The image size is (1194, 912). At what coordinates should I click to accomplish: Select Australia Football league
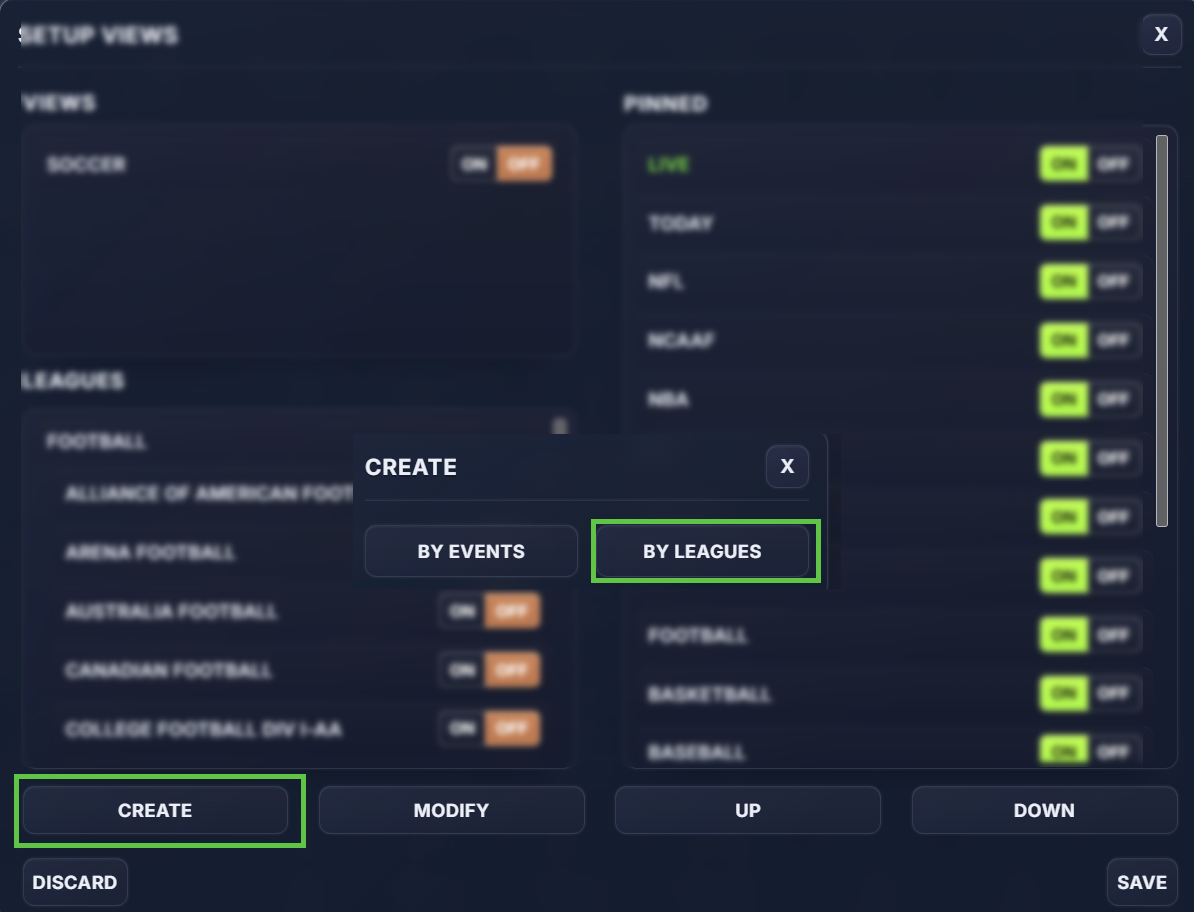click(x=171, y=611)
